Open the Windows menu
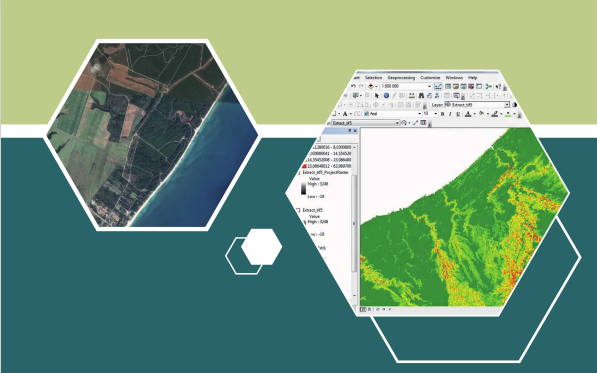This screenshot has width=597, height=373. click(x=454, y=78)
